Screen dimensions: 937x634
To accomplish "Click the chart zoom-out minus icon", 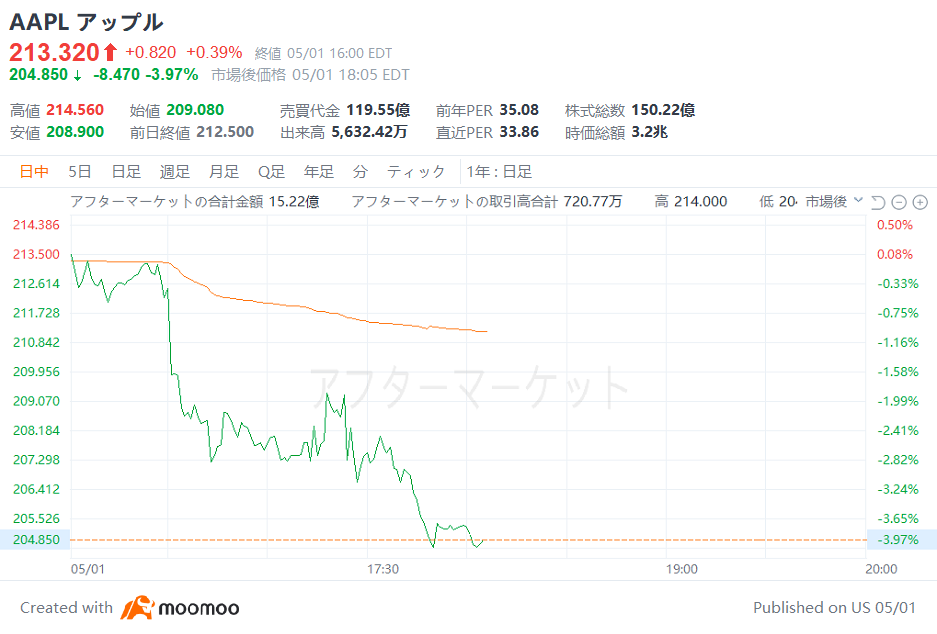I will (x=899, y=203).
